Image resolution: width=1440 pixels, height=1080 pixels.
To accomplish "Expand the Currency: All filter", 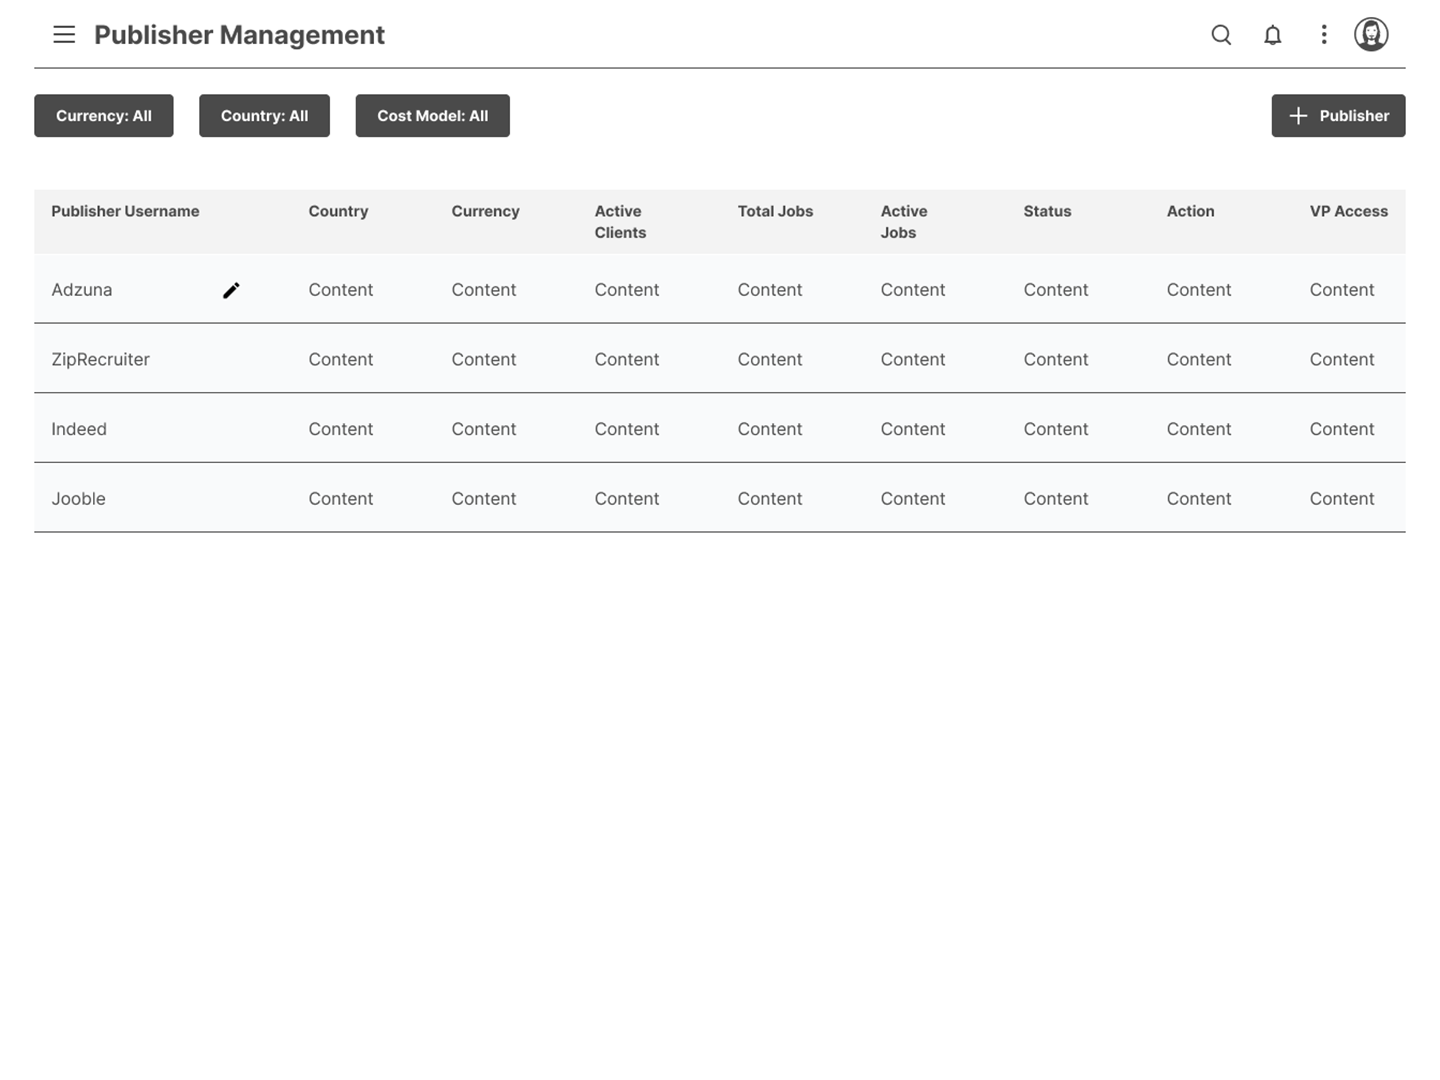I will [104, 116].
